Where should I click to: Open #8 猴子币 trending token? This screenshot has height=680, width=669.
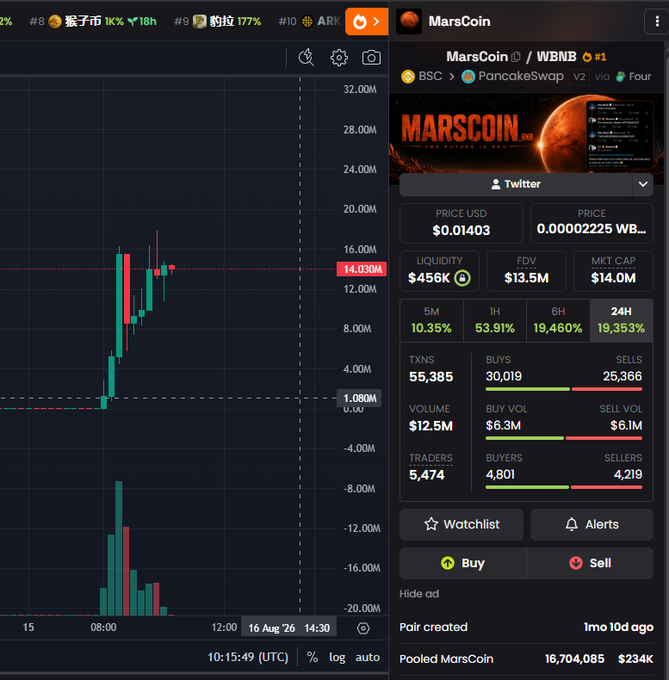click(93, 21)
